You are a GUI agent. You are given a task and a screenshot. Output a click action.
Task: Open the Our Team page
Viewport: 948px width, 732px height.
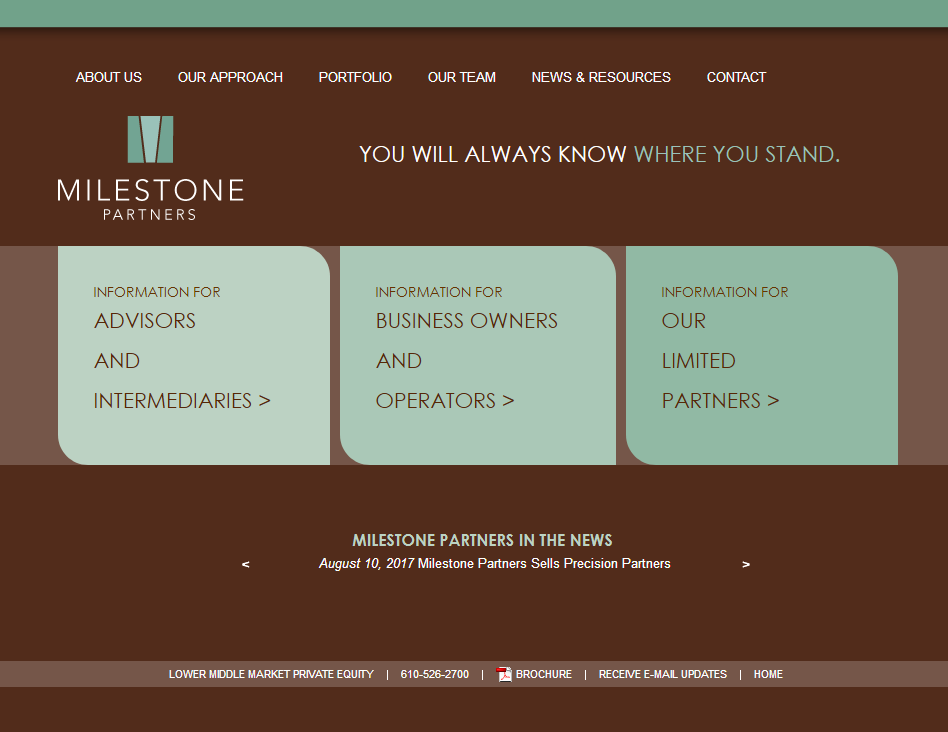pos(462,77)
